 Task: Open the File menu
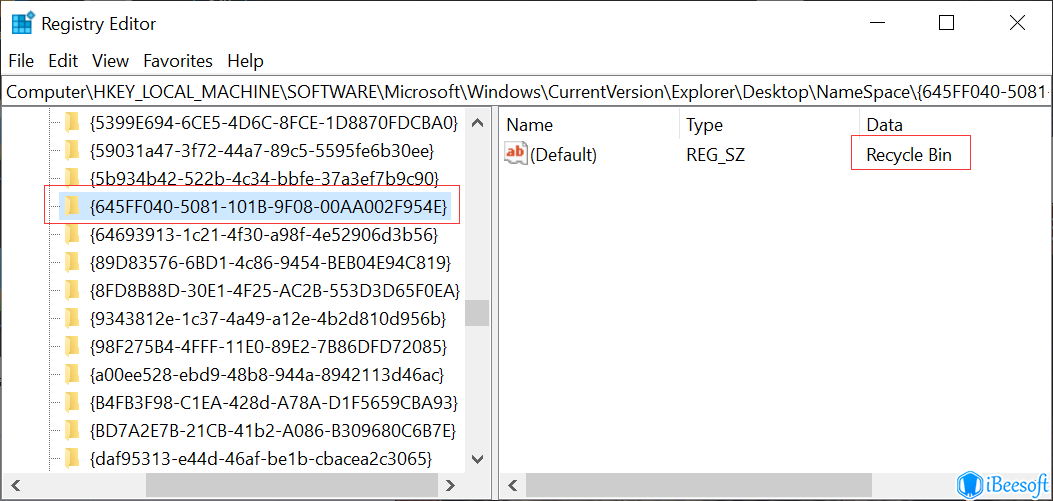point(21,61)
